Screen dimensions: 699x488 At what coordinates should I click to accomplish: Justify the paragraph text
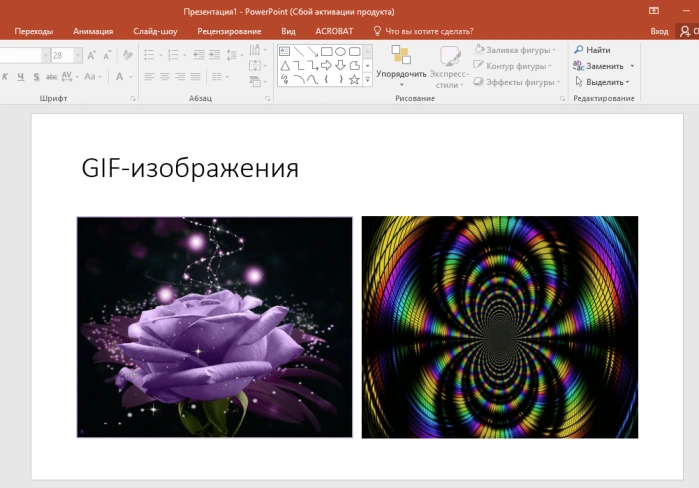[x=195, y=77]
